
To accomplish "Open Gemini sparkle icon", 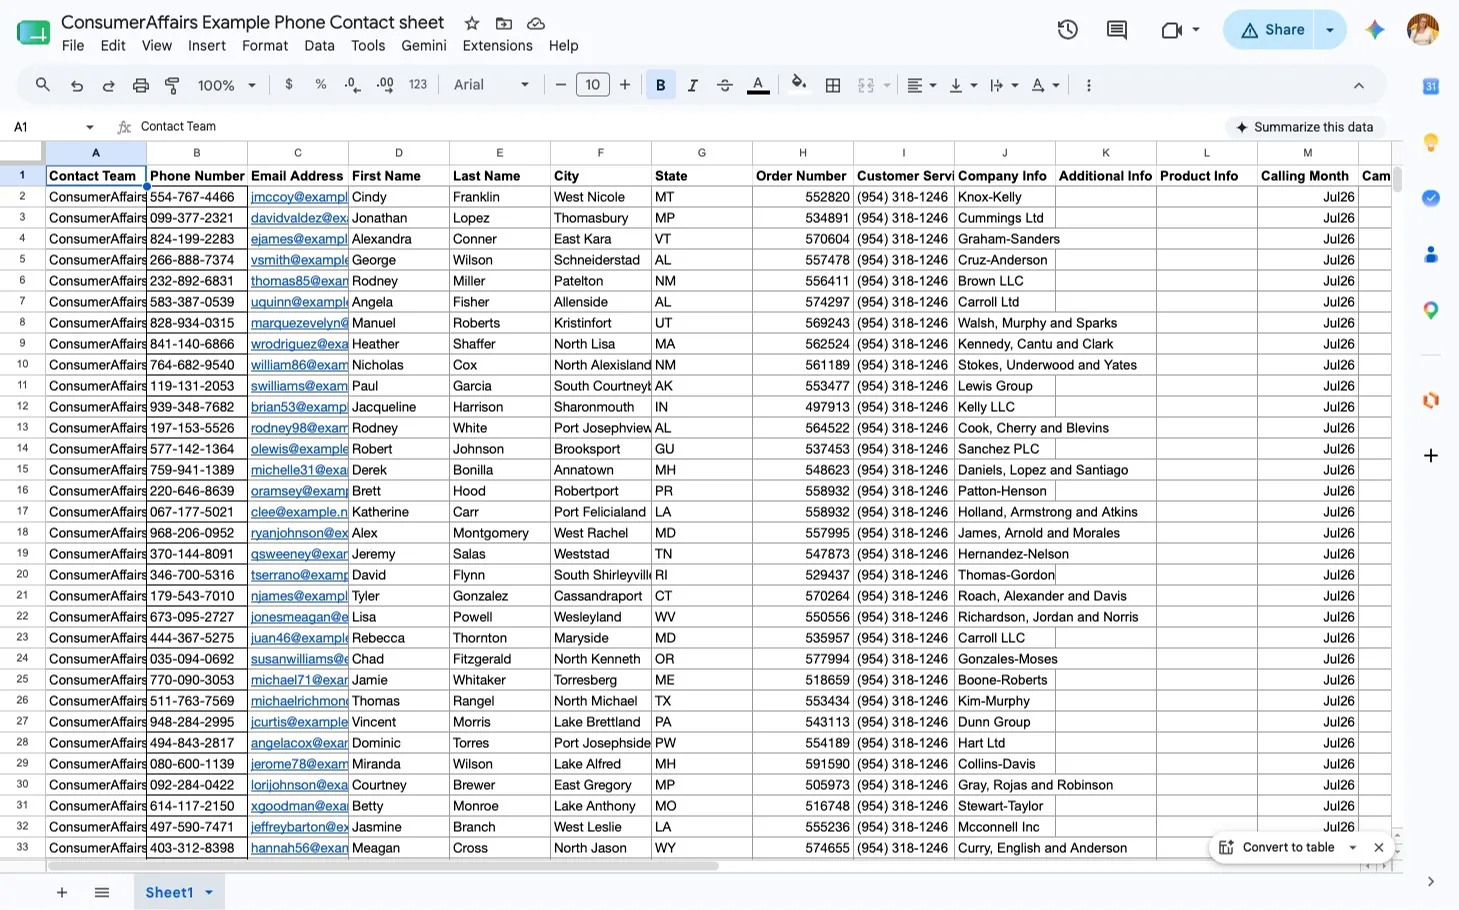I will (1375, 30).
